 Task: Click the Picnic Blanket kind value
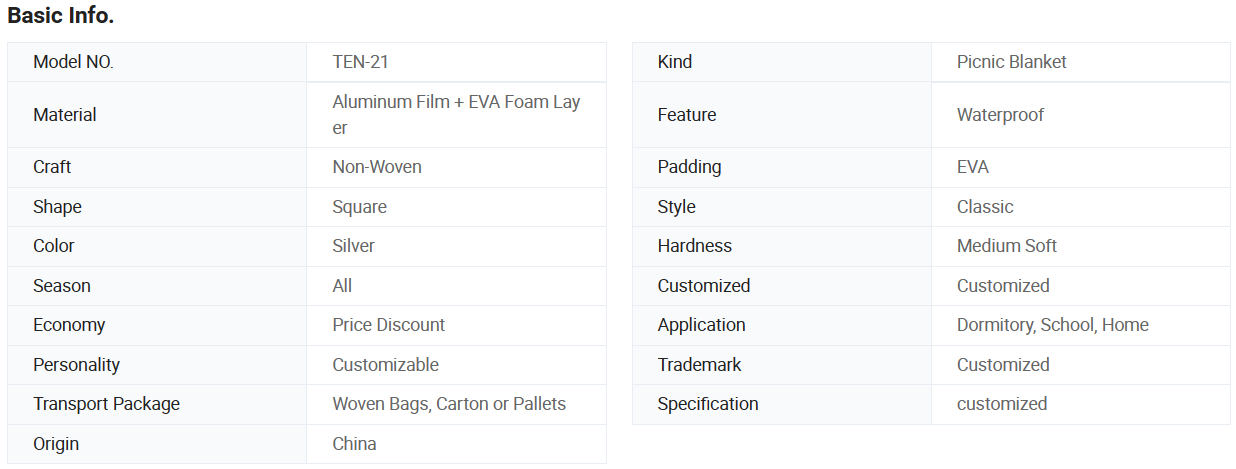click(1011, 62)
